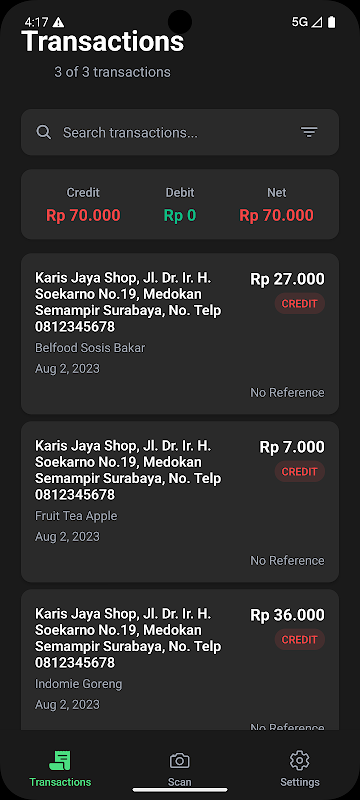Tap CREDIT badge on Rp 7.000 transaction
Screen dimensions: 360x800
[300, 471]
